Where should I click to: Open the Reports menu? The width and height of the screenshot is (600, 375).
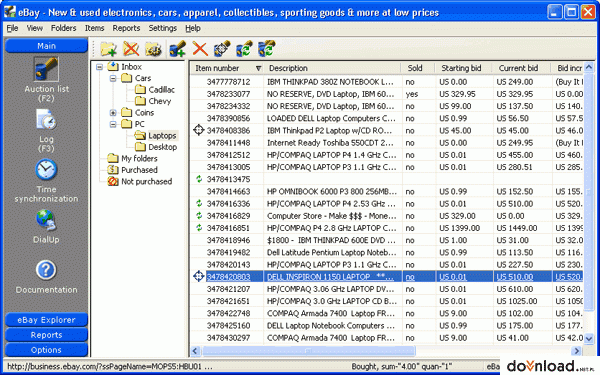pos(126,28)
